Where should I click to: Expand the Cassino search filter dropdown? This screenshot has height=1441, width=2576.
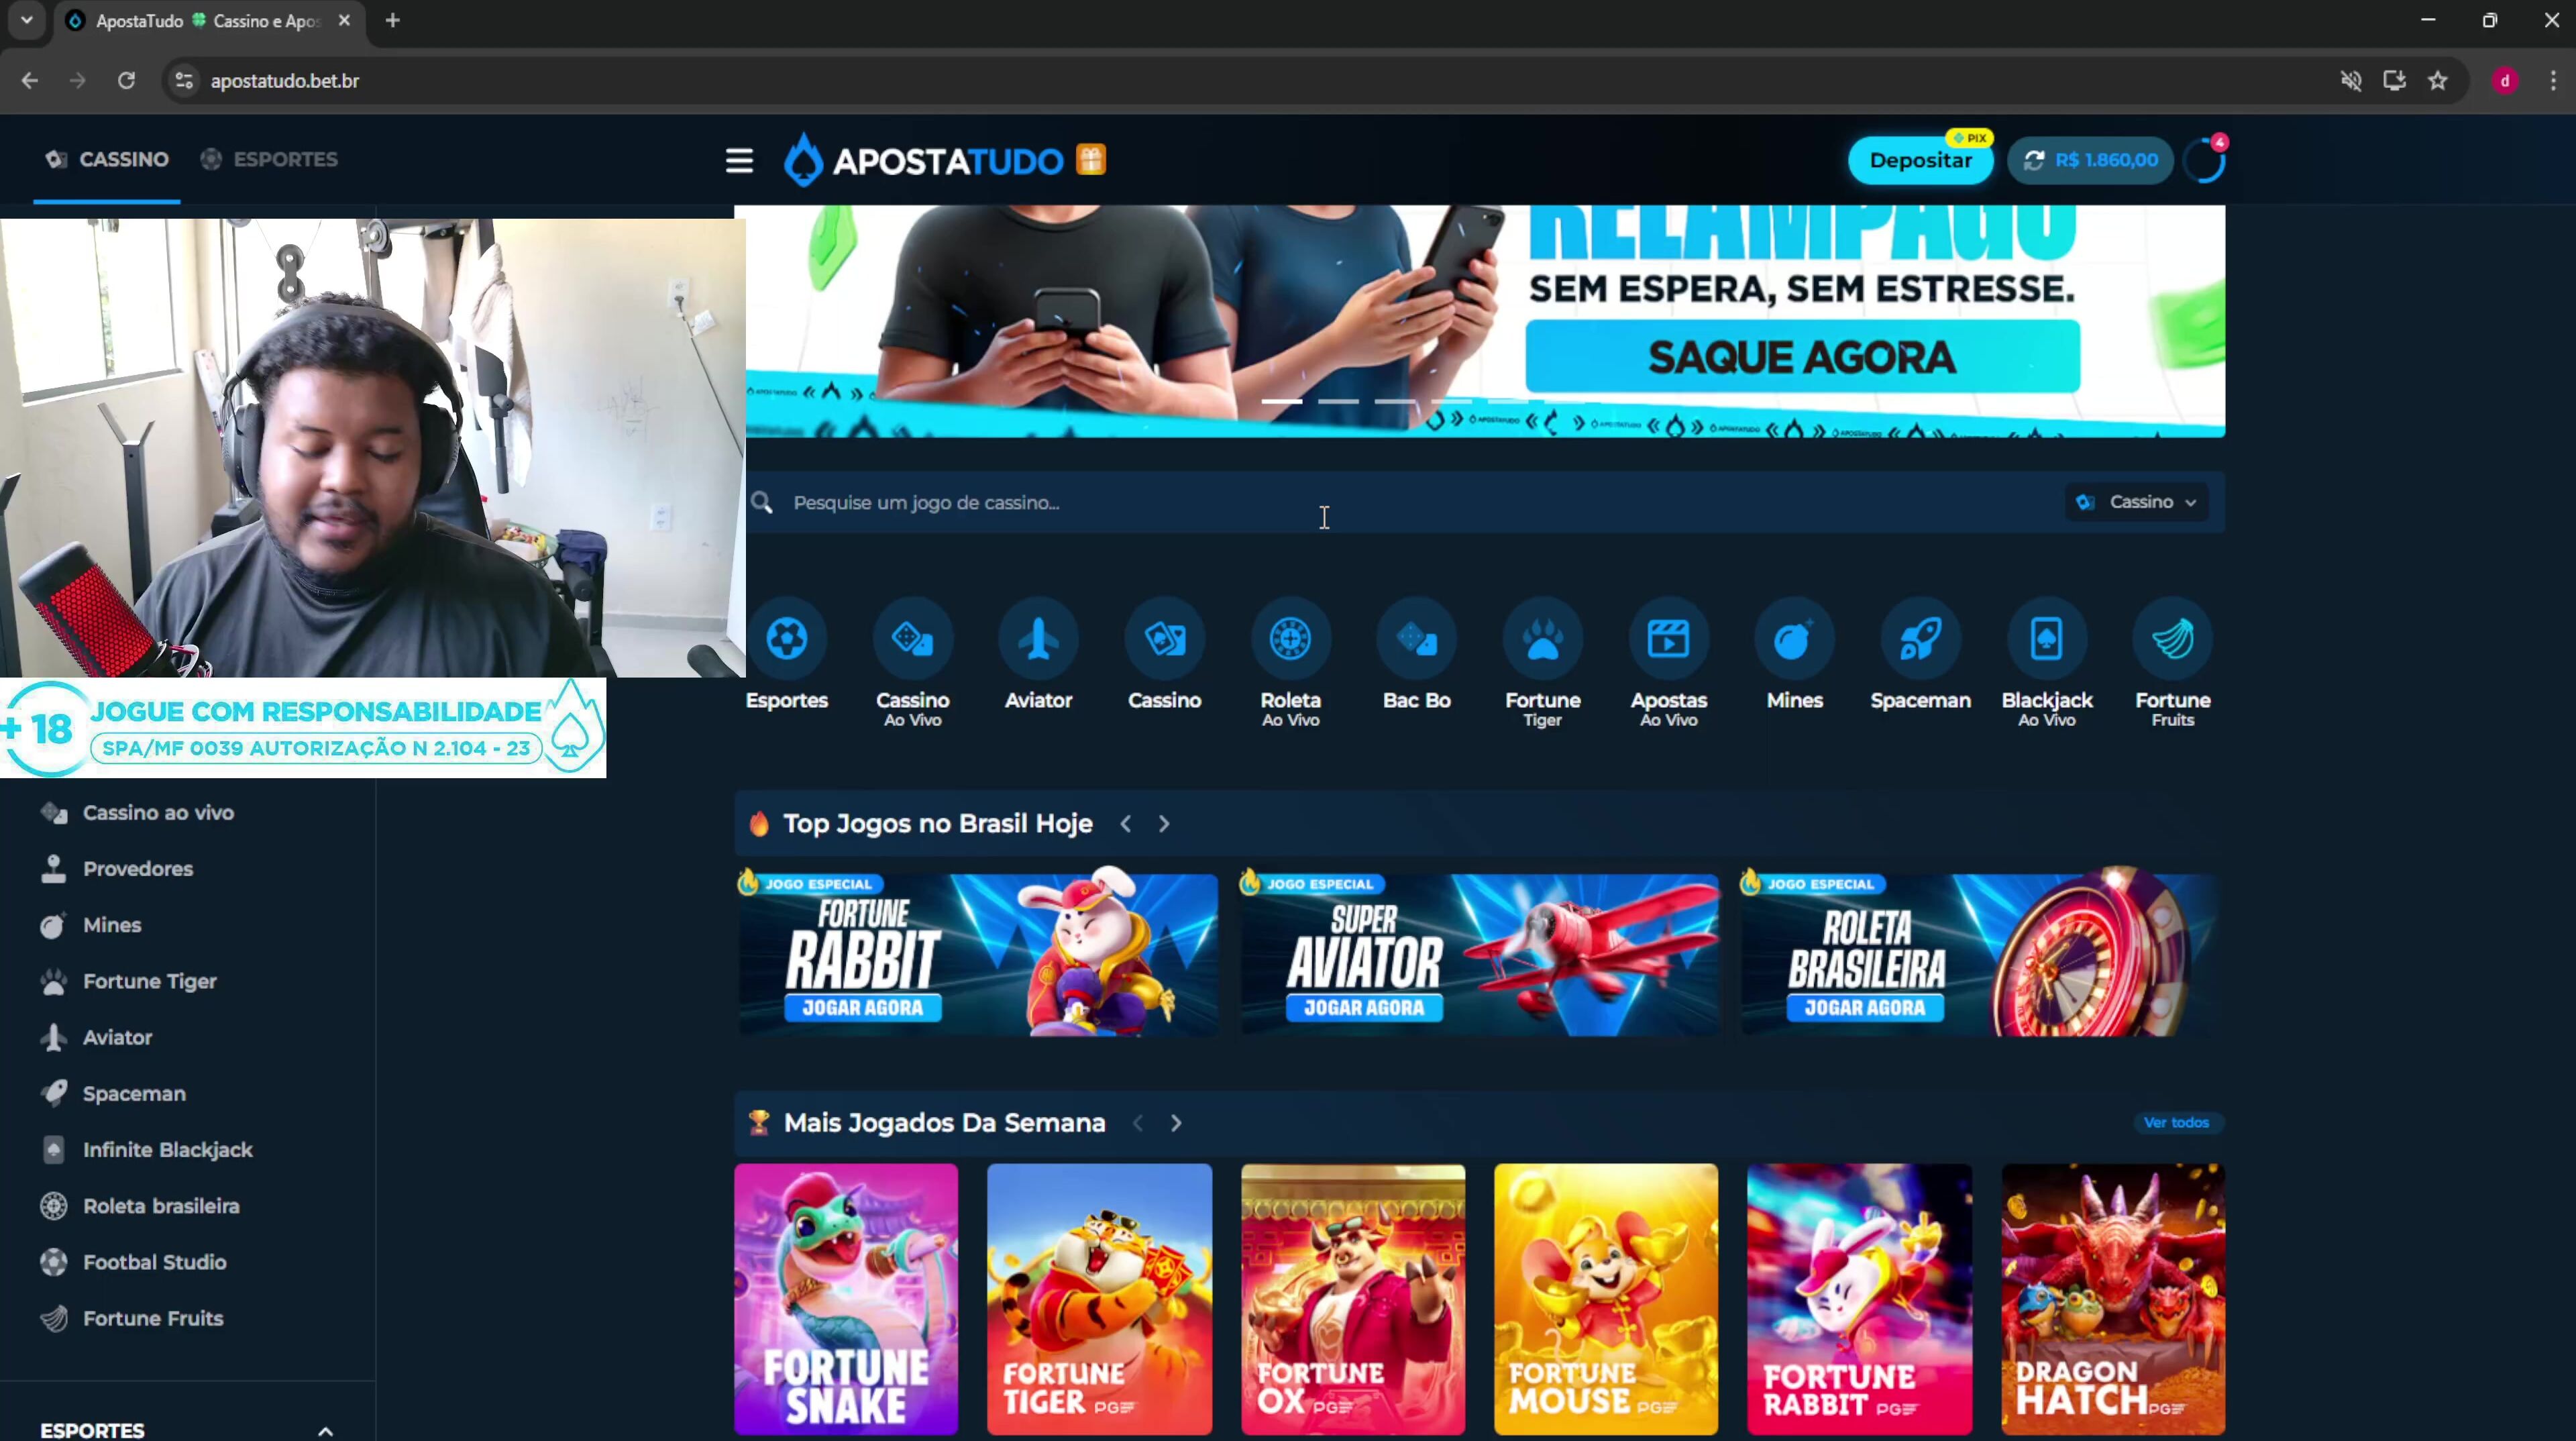click(2136, 502)
